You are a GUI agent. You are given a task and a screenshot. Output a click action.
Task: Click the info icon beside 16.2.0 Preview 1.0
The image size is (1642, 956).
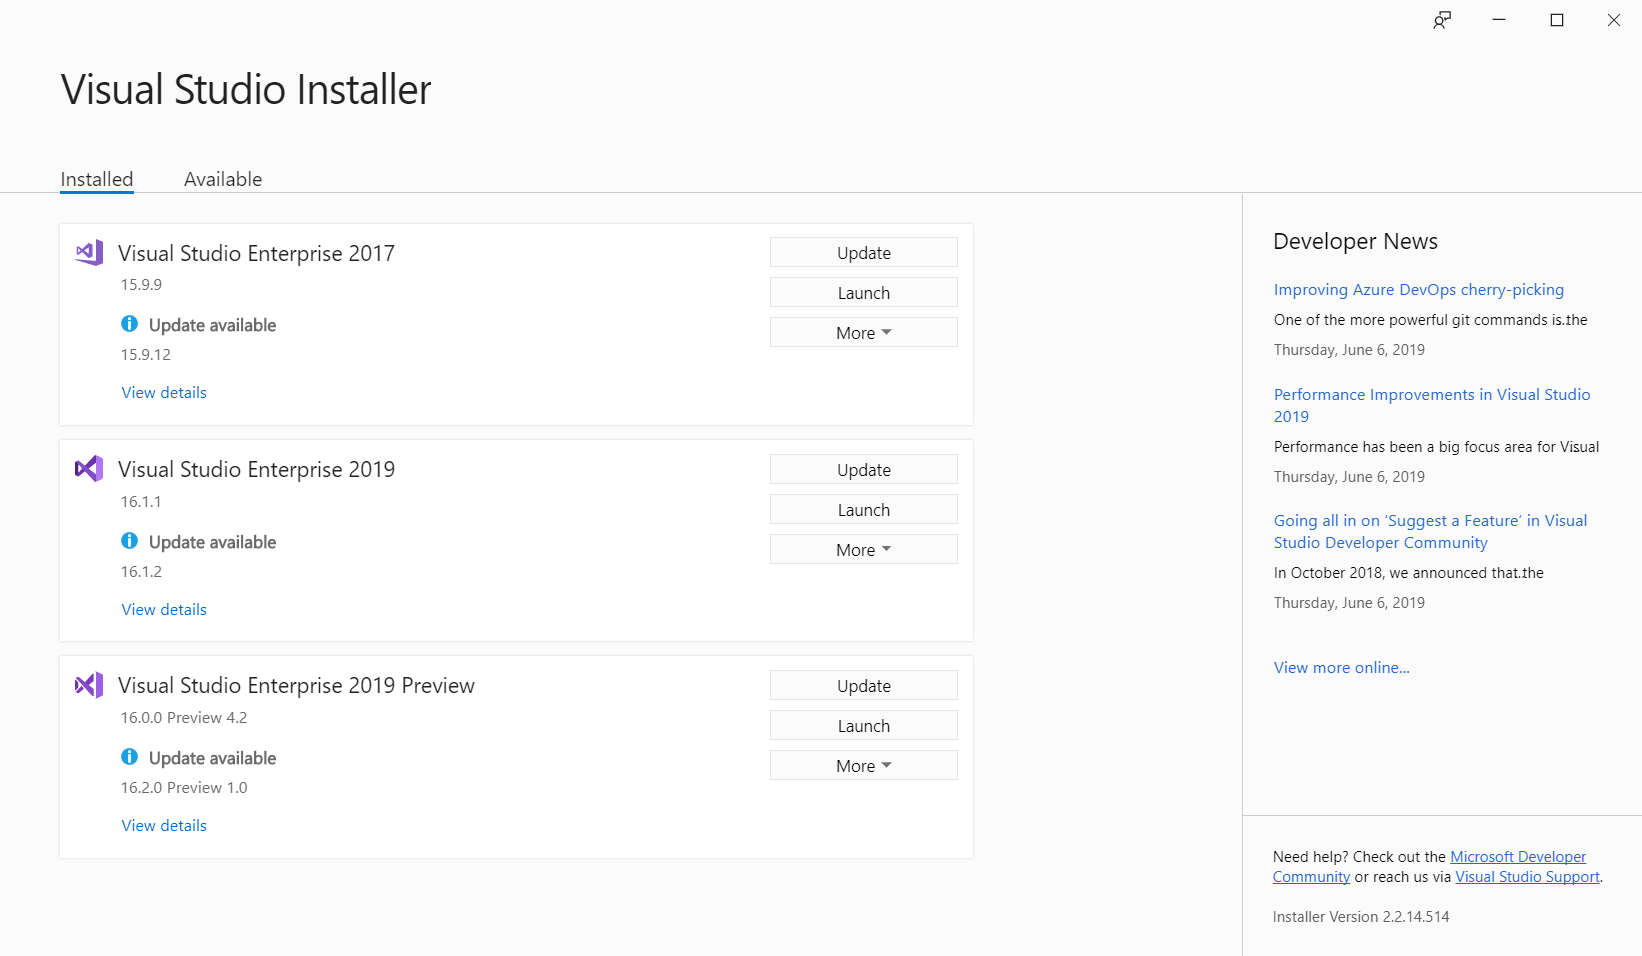click(130, 757)
